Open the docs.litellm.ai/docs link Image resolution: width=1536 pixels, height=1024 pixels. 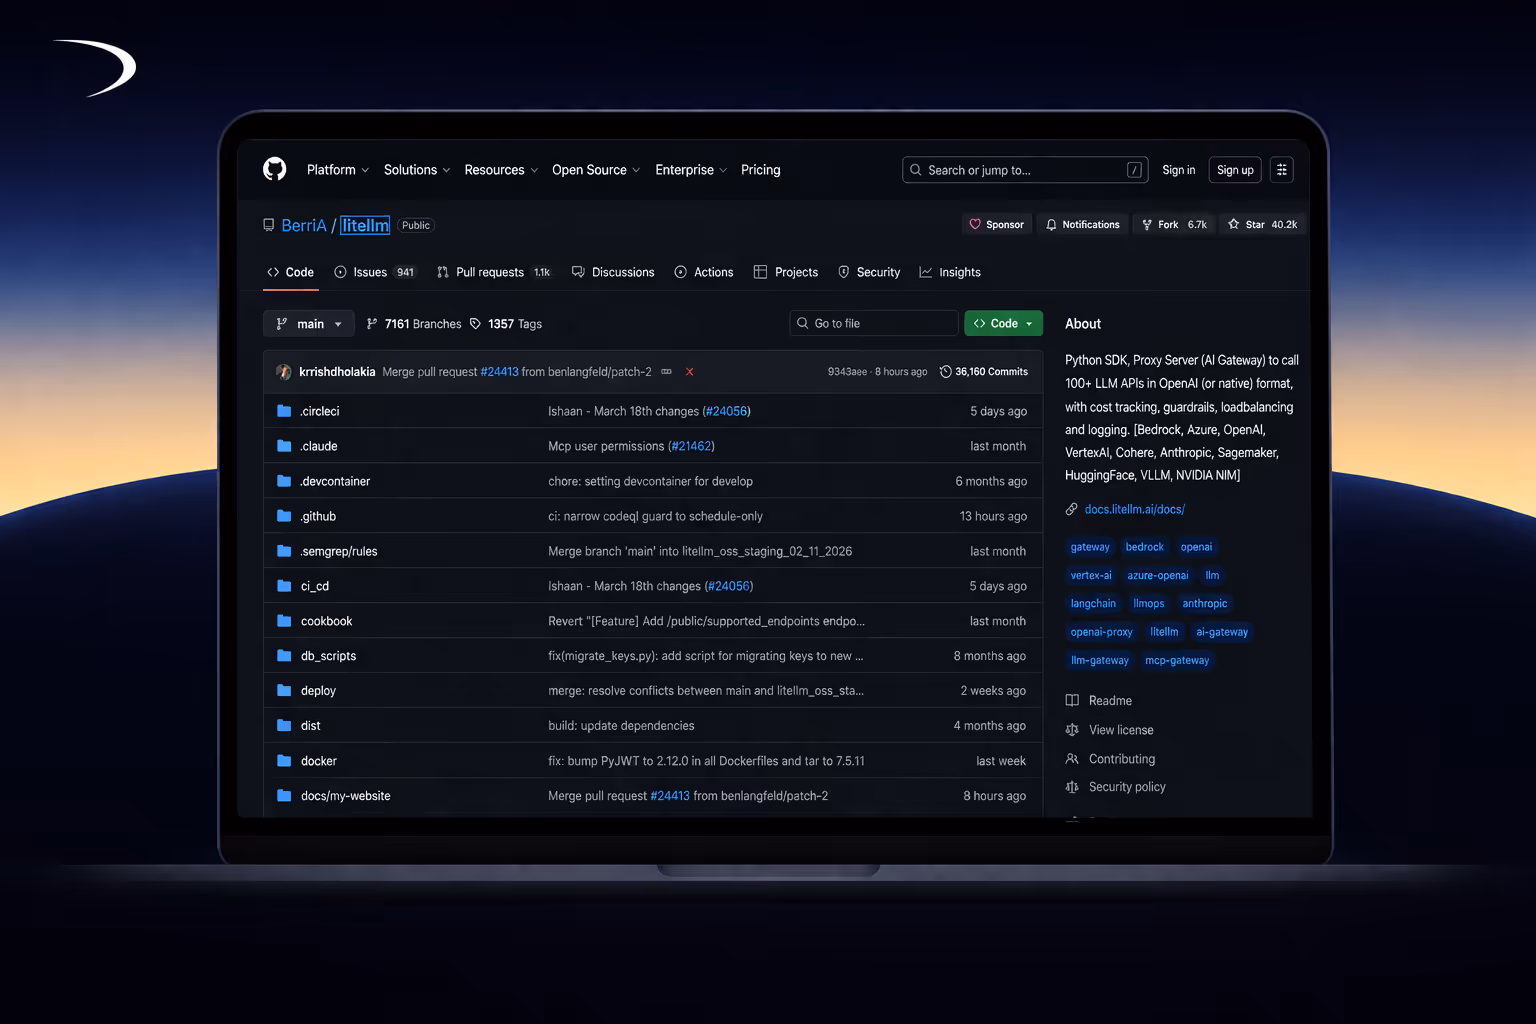click(x=1134, y=509)
